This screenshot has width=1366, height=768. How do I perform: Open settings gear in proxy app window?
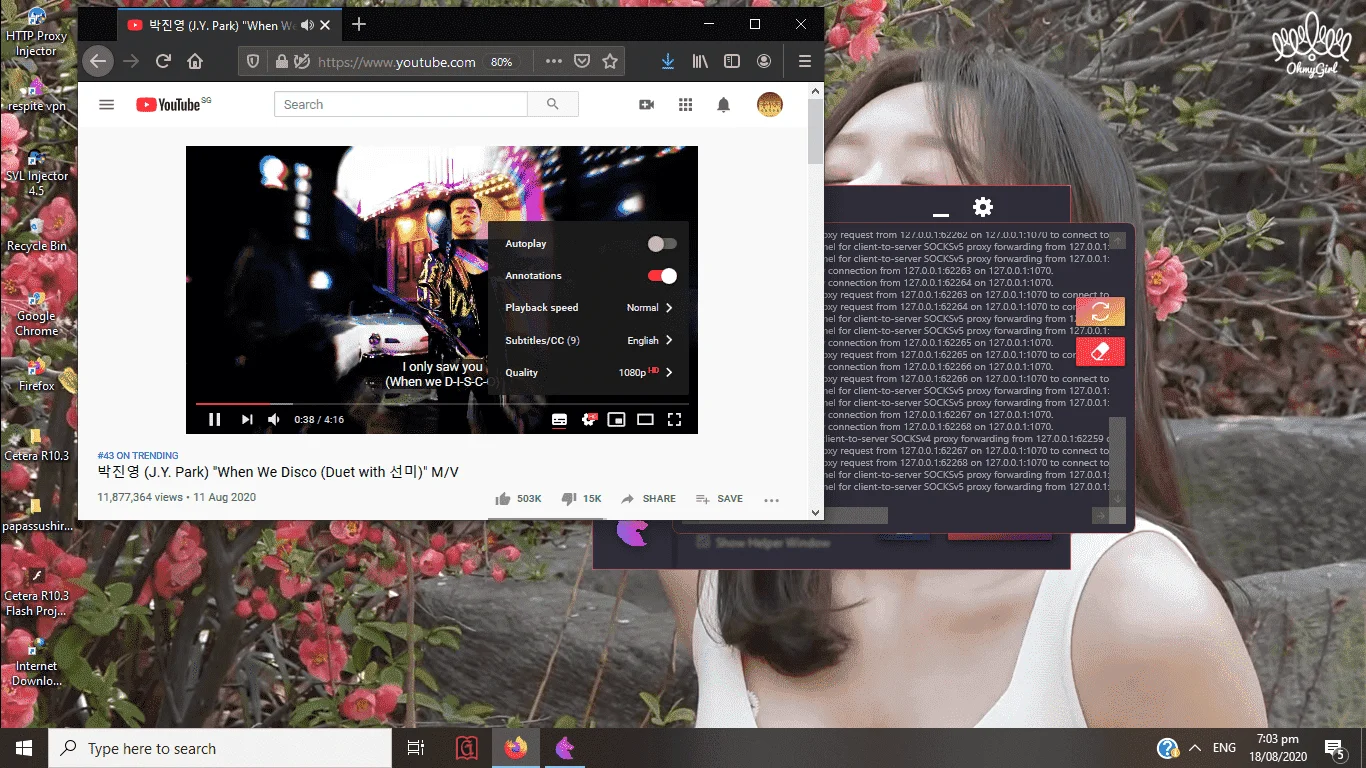pos(983,207)
